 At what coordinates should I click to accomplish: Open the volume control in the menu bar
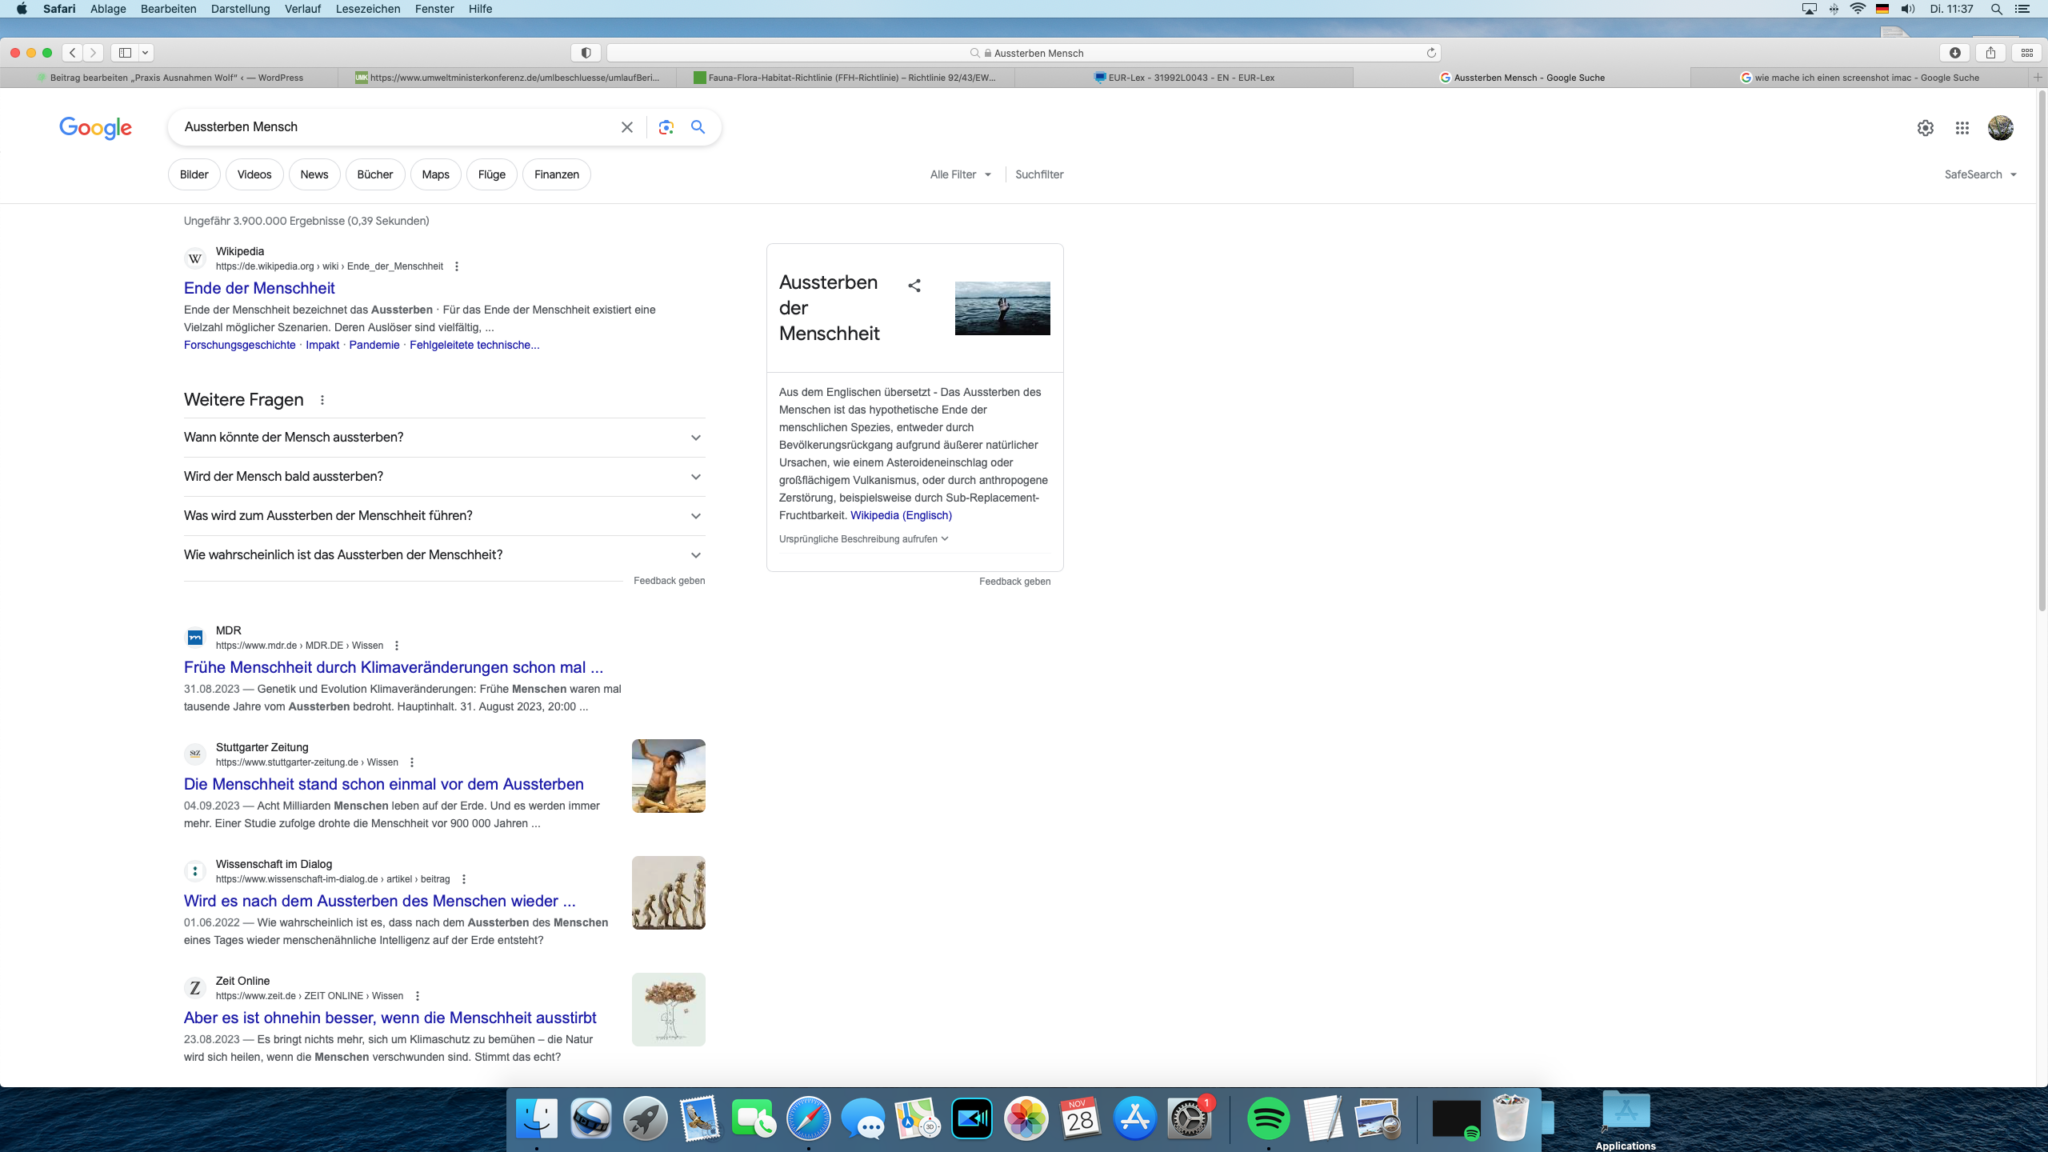coord(1907,9)
